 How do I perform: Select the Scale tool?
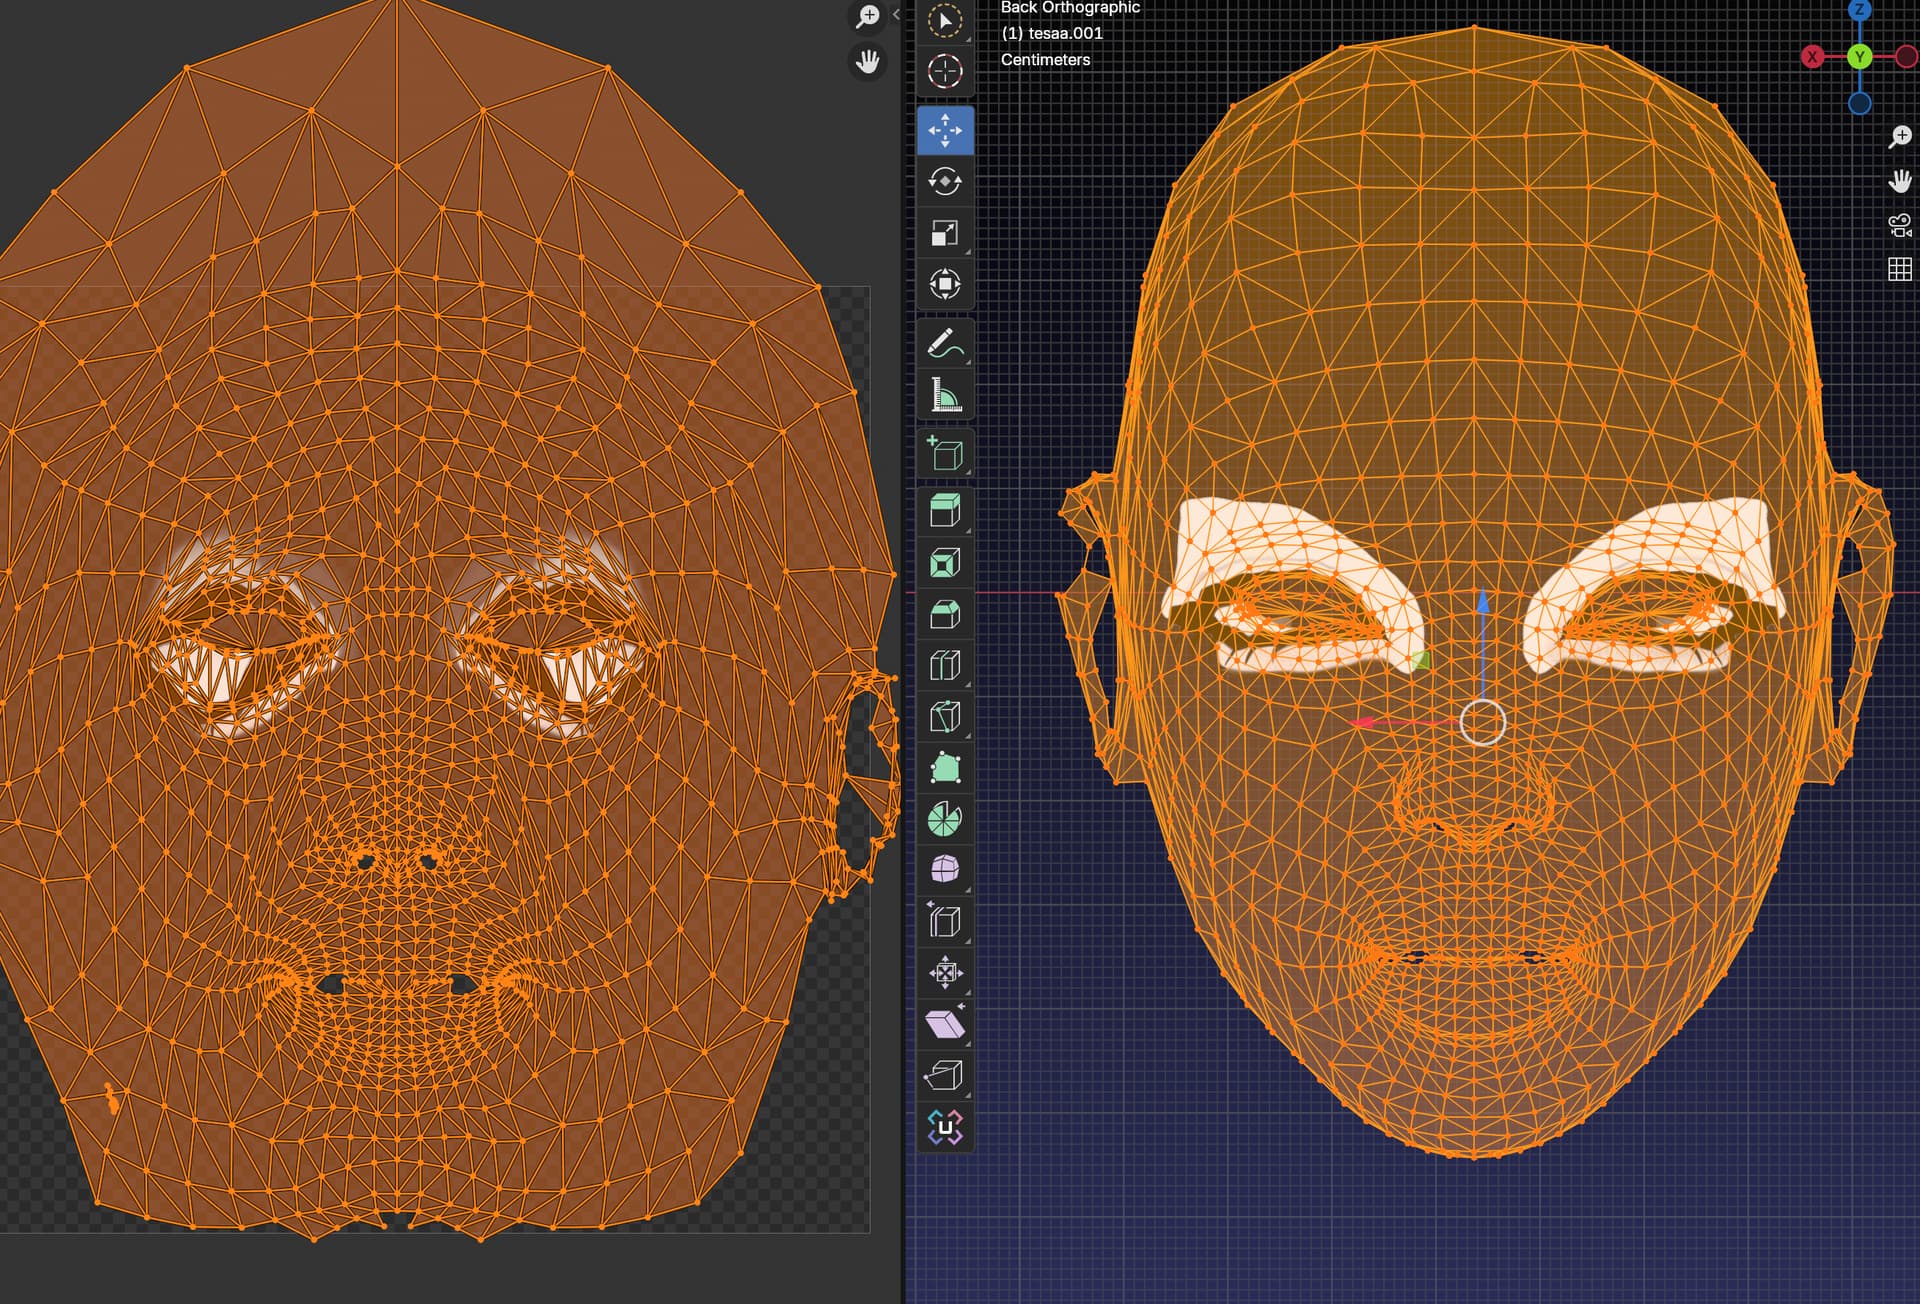click(x=945, y=233)
